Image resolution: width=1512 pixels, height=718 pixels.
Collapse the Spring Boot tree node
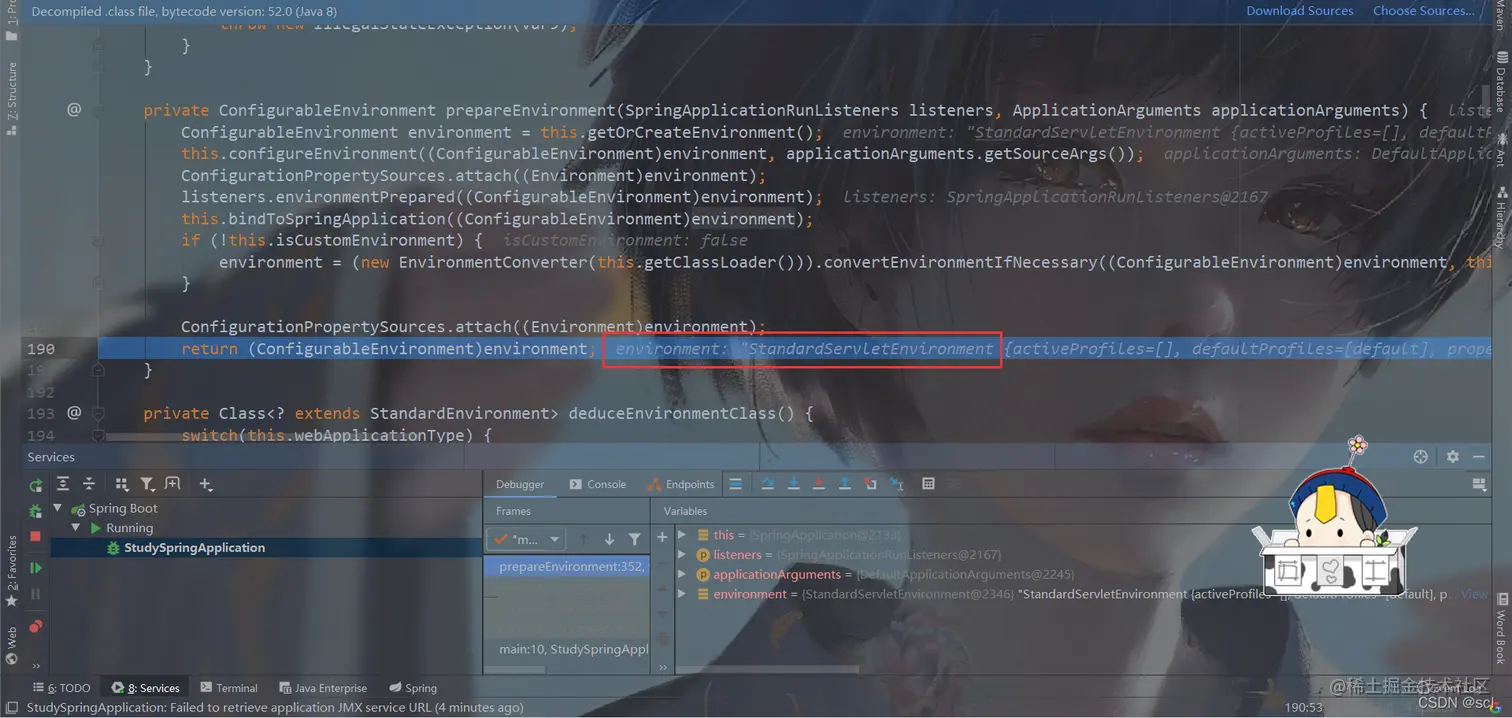click(58, 508)
